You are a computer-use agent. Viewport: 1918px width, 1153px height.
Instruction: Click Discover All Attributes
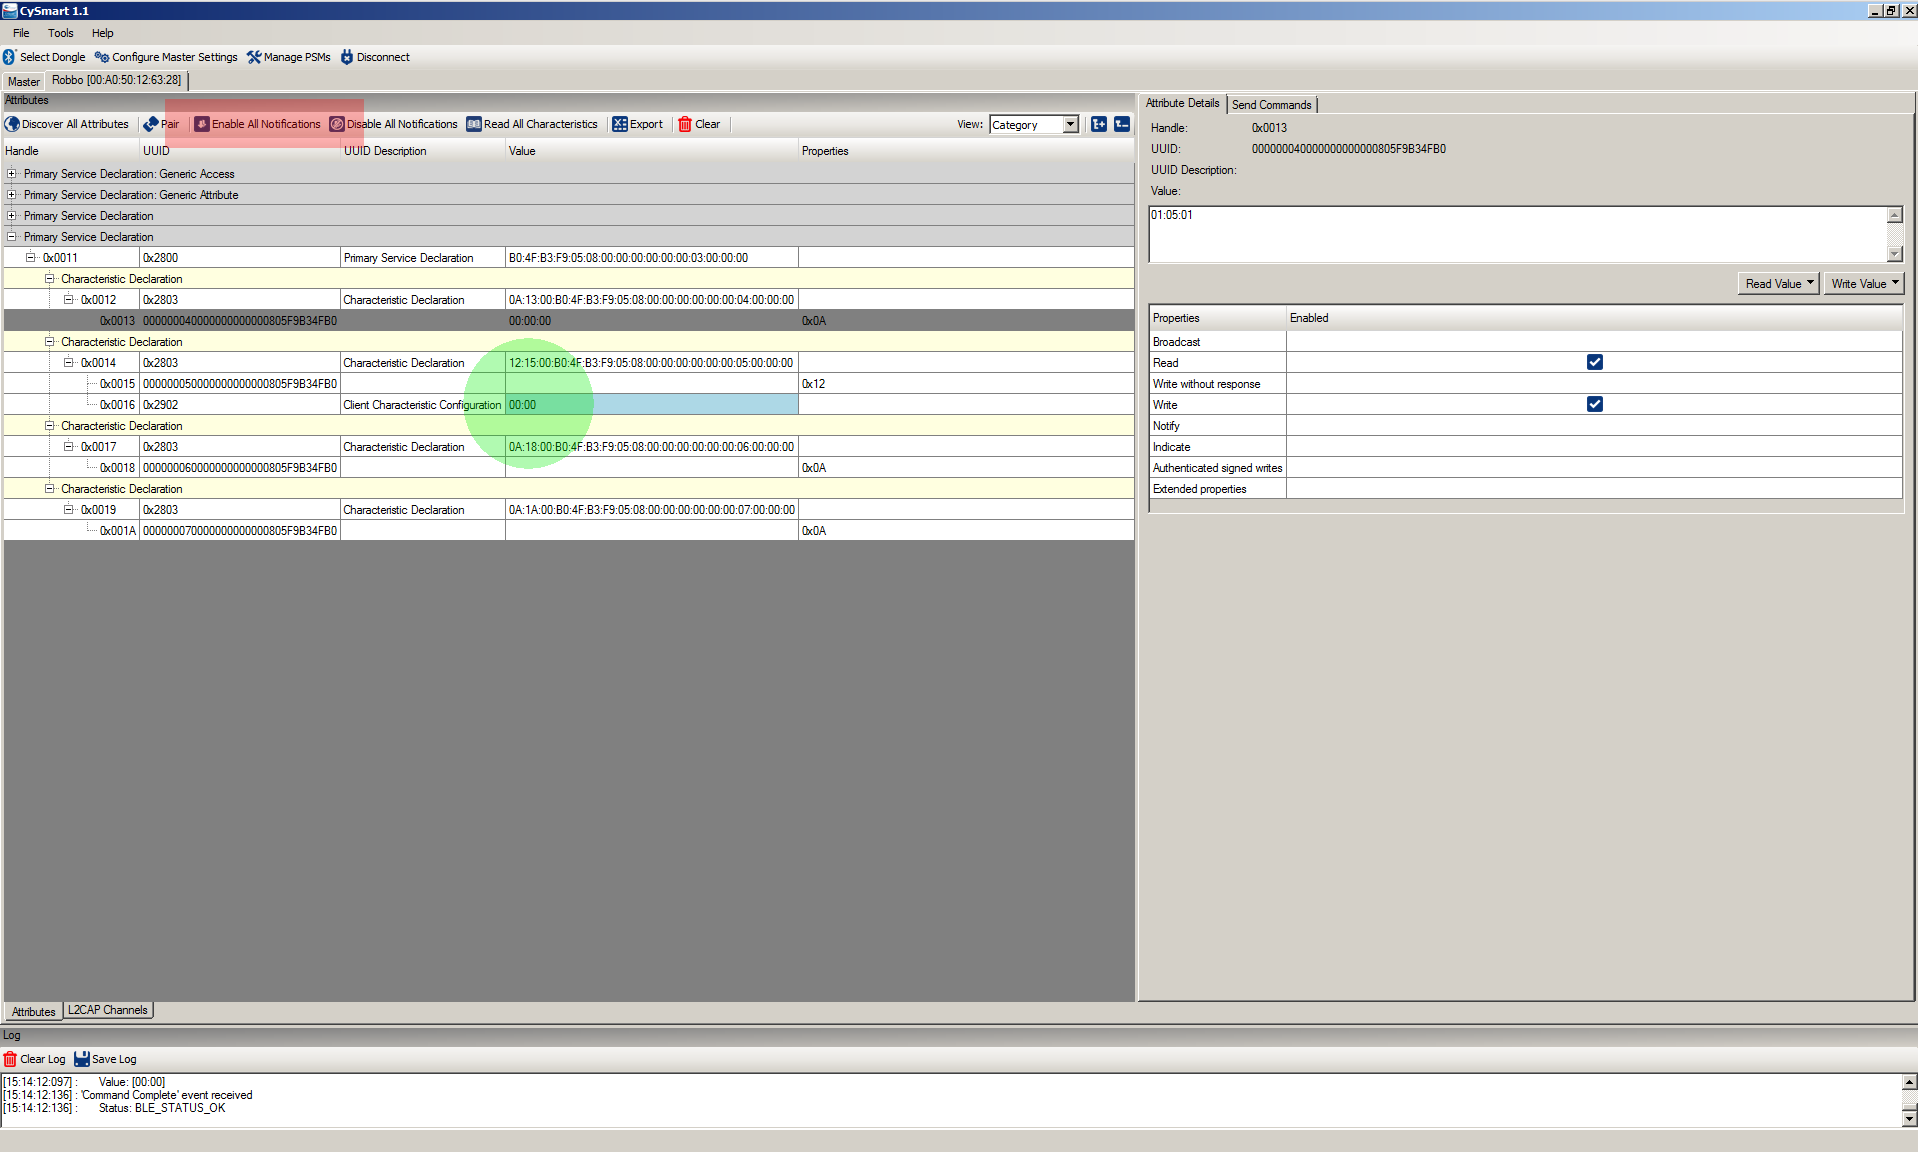pos(67,124)
